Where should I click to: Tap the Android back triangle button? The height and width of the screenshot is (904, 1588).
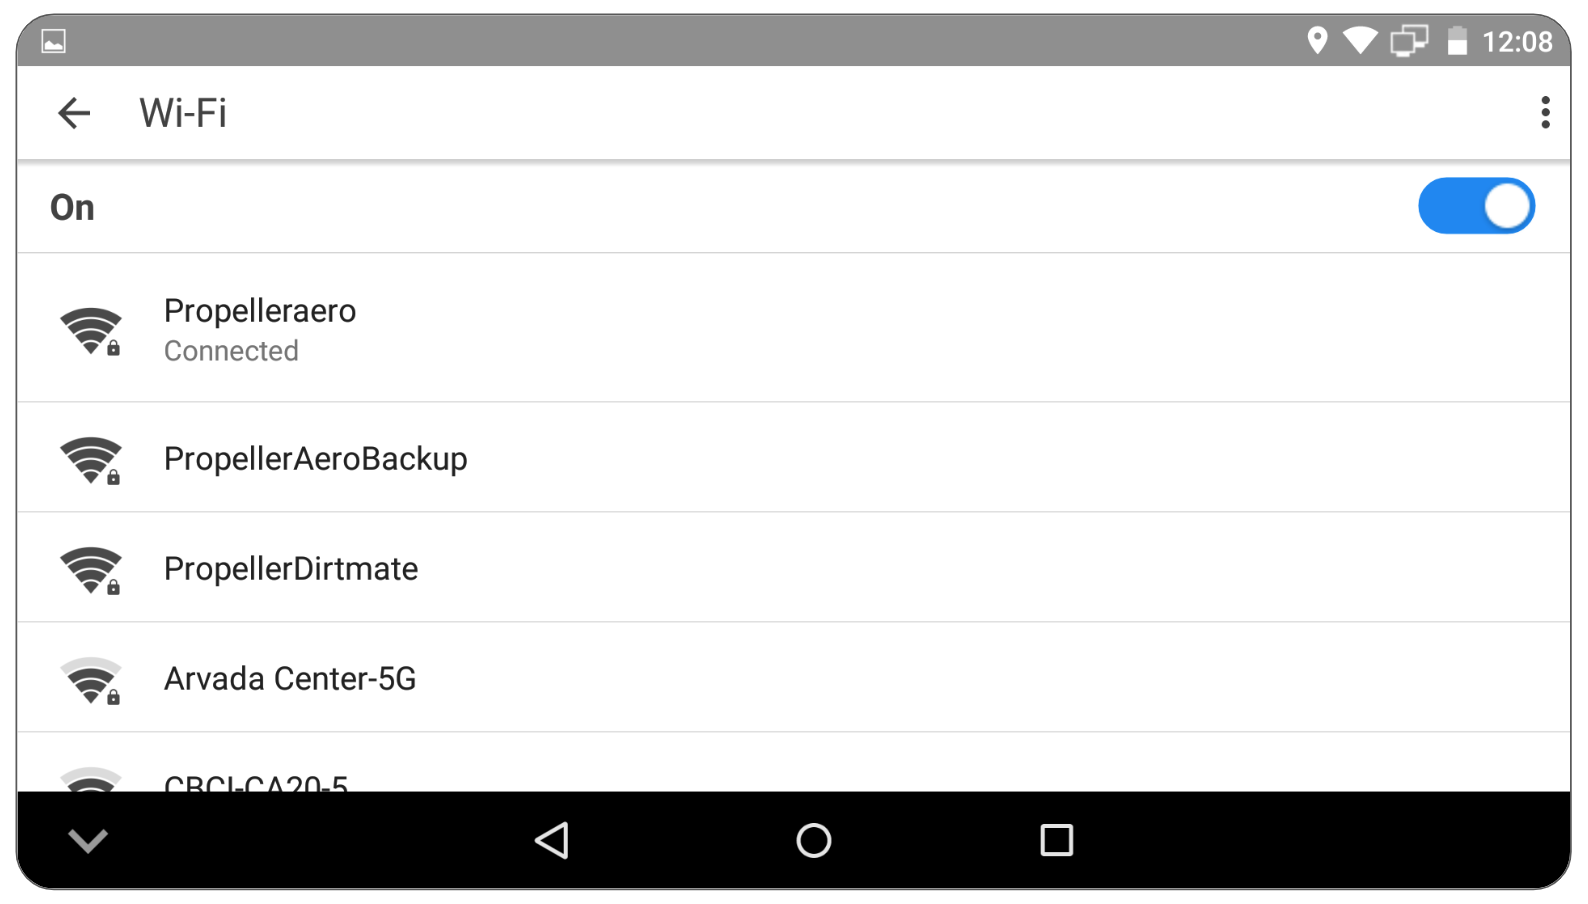(551, 840)
